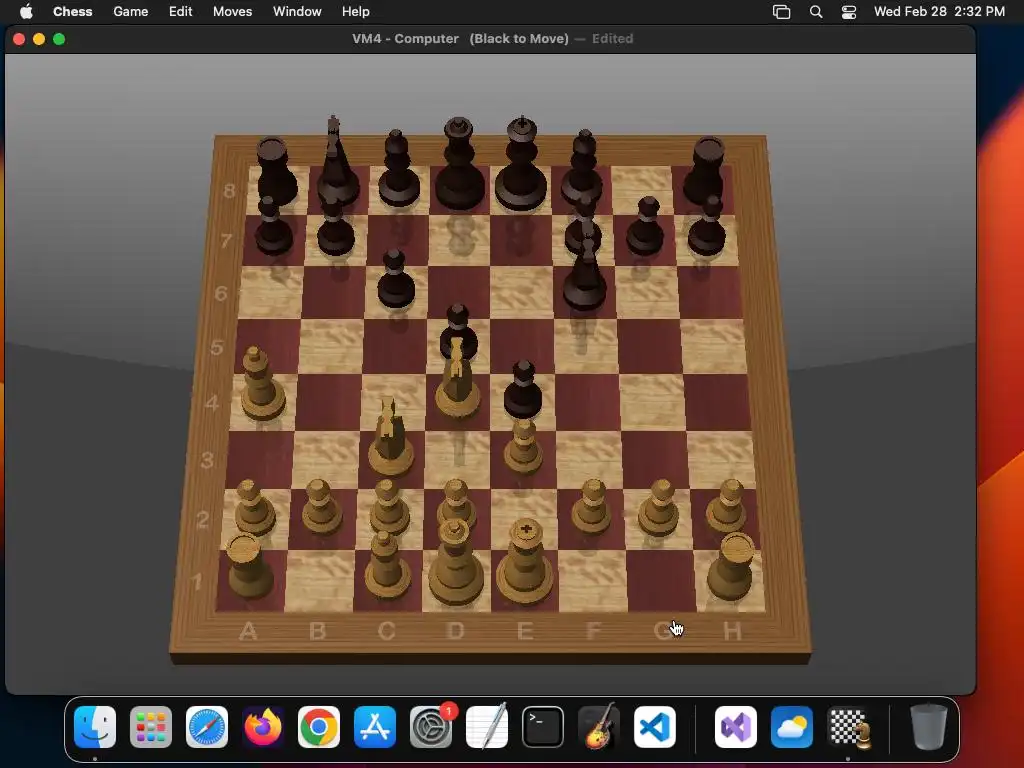1024x768 pixels.
Task: Open Launchpad from the Dock
Action: coord(151,727)
